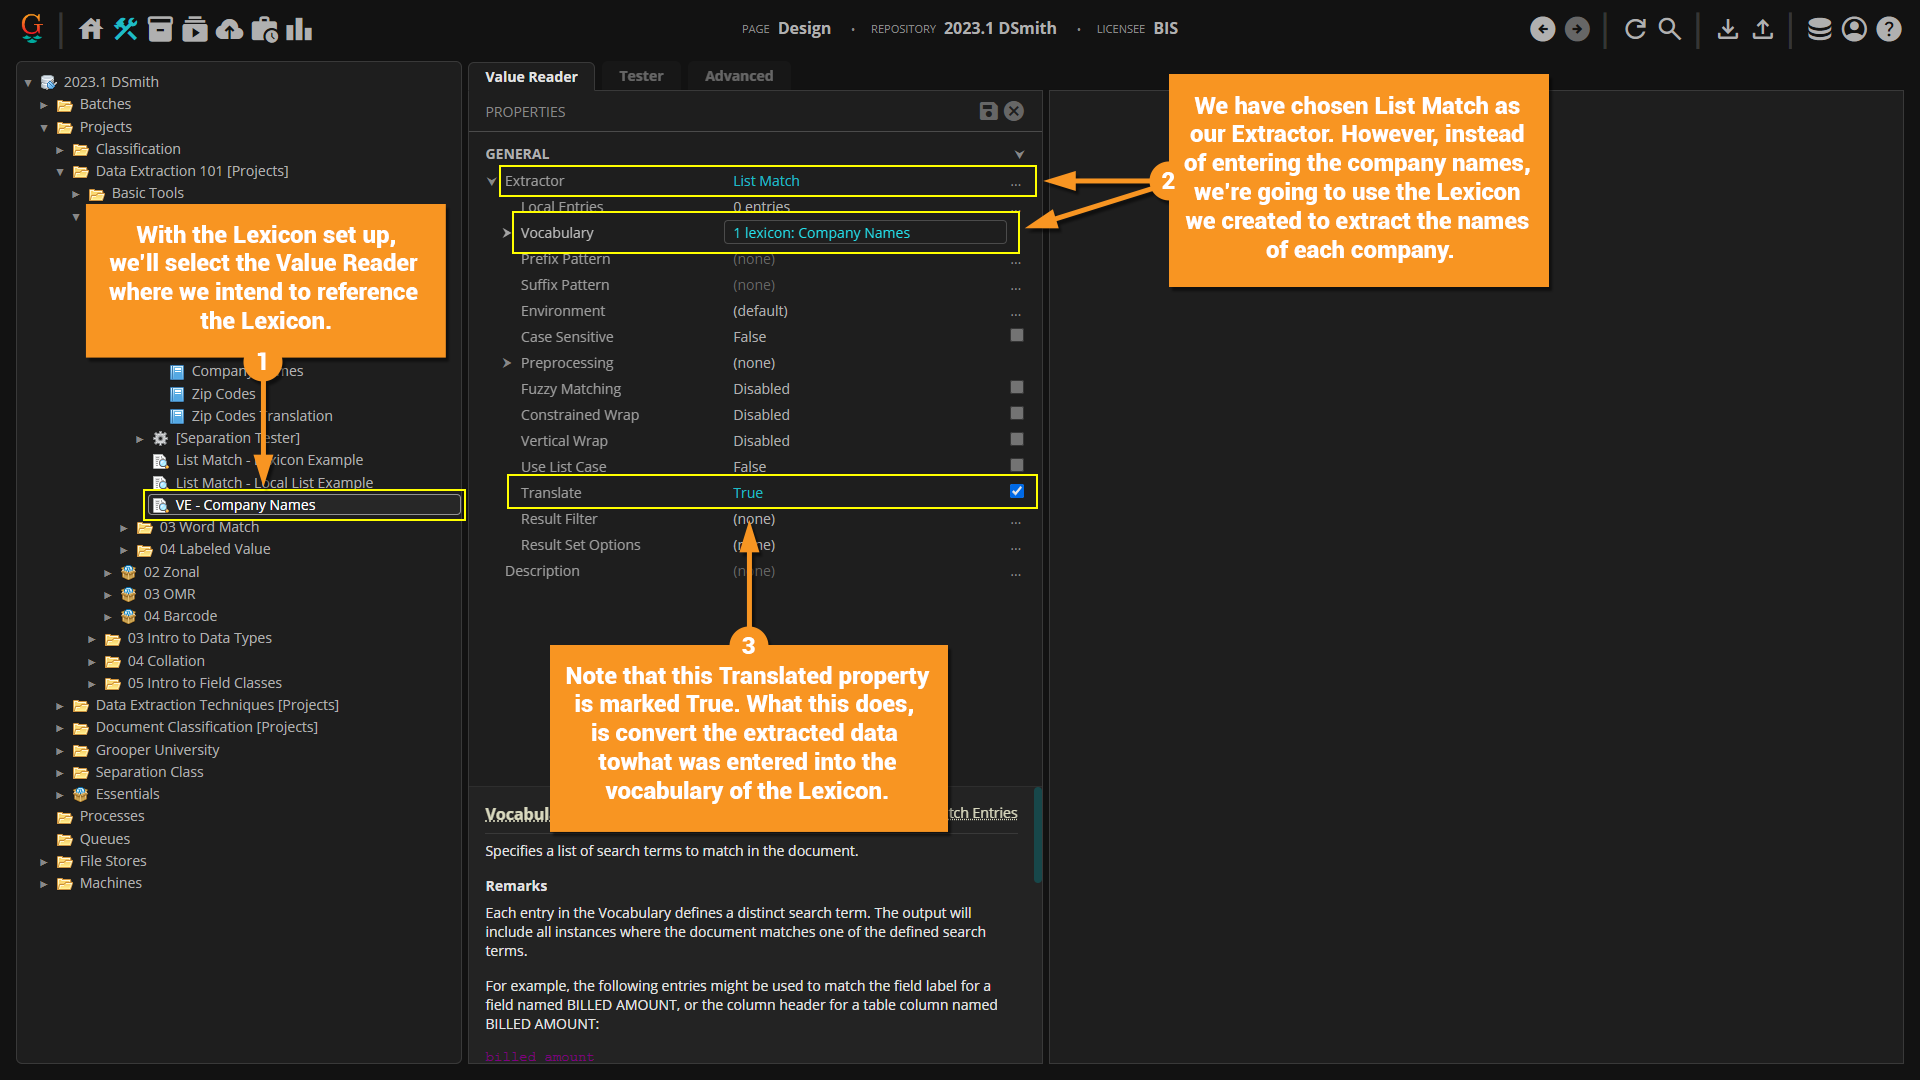Open the search magnifier icon

tap(1670, 29)
